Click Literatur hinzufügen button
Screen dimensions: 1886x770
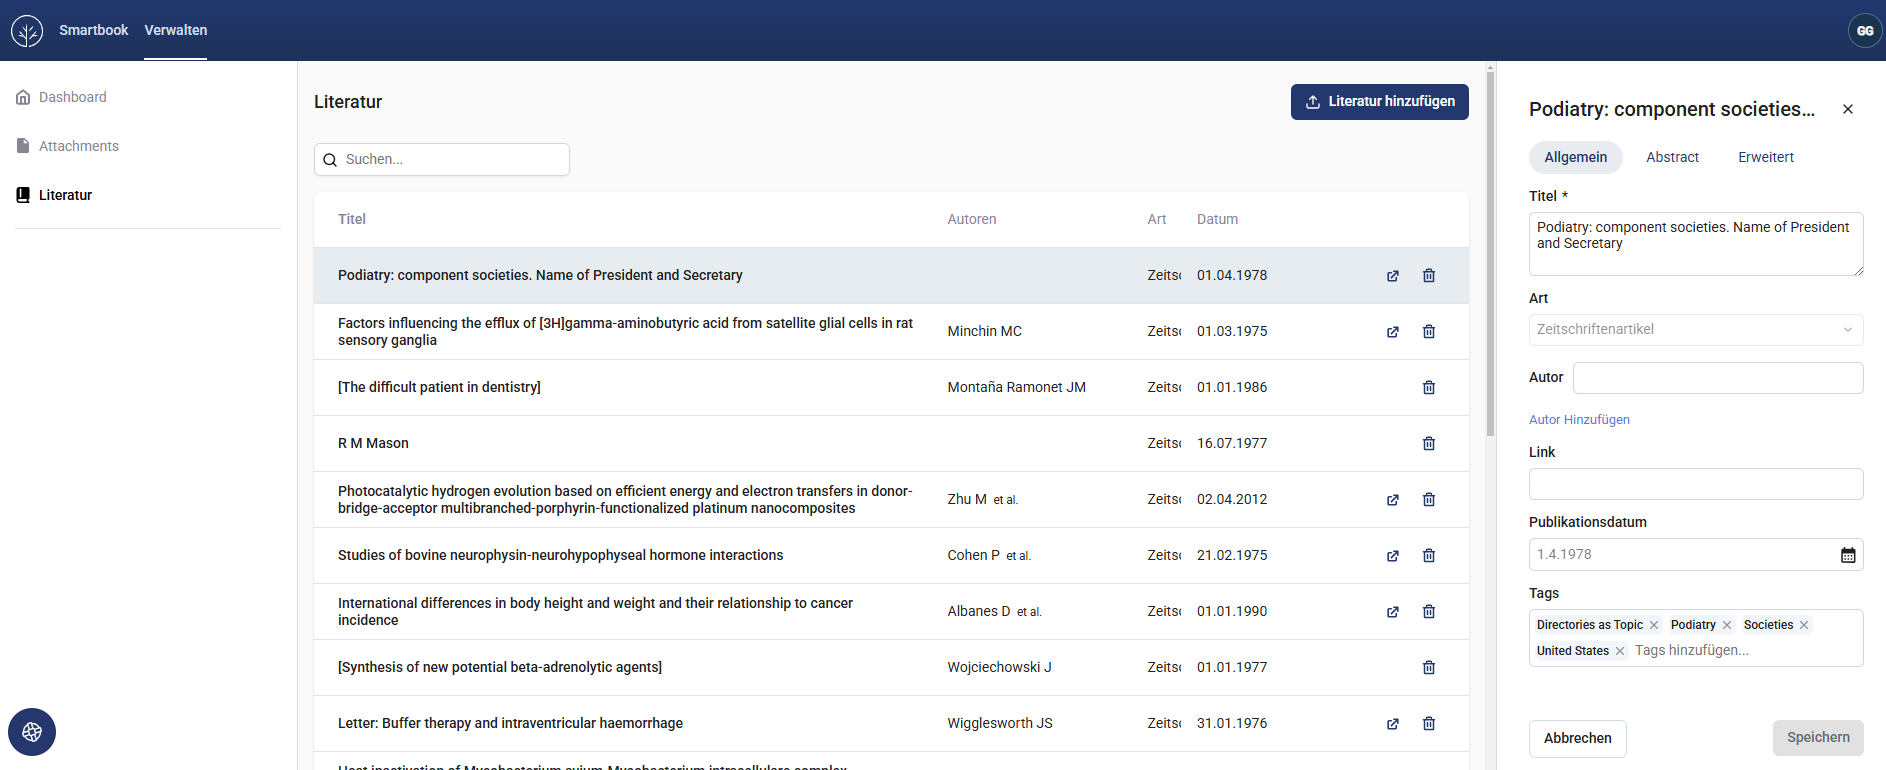pos(1379,102)
